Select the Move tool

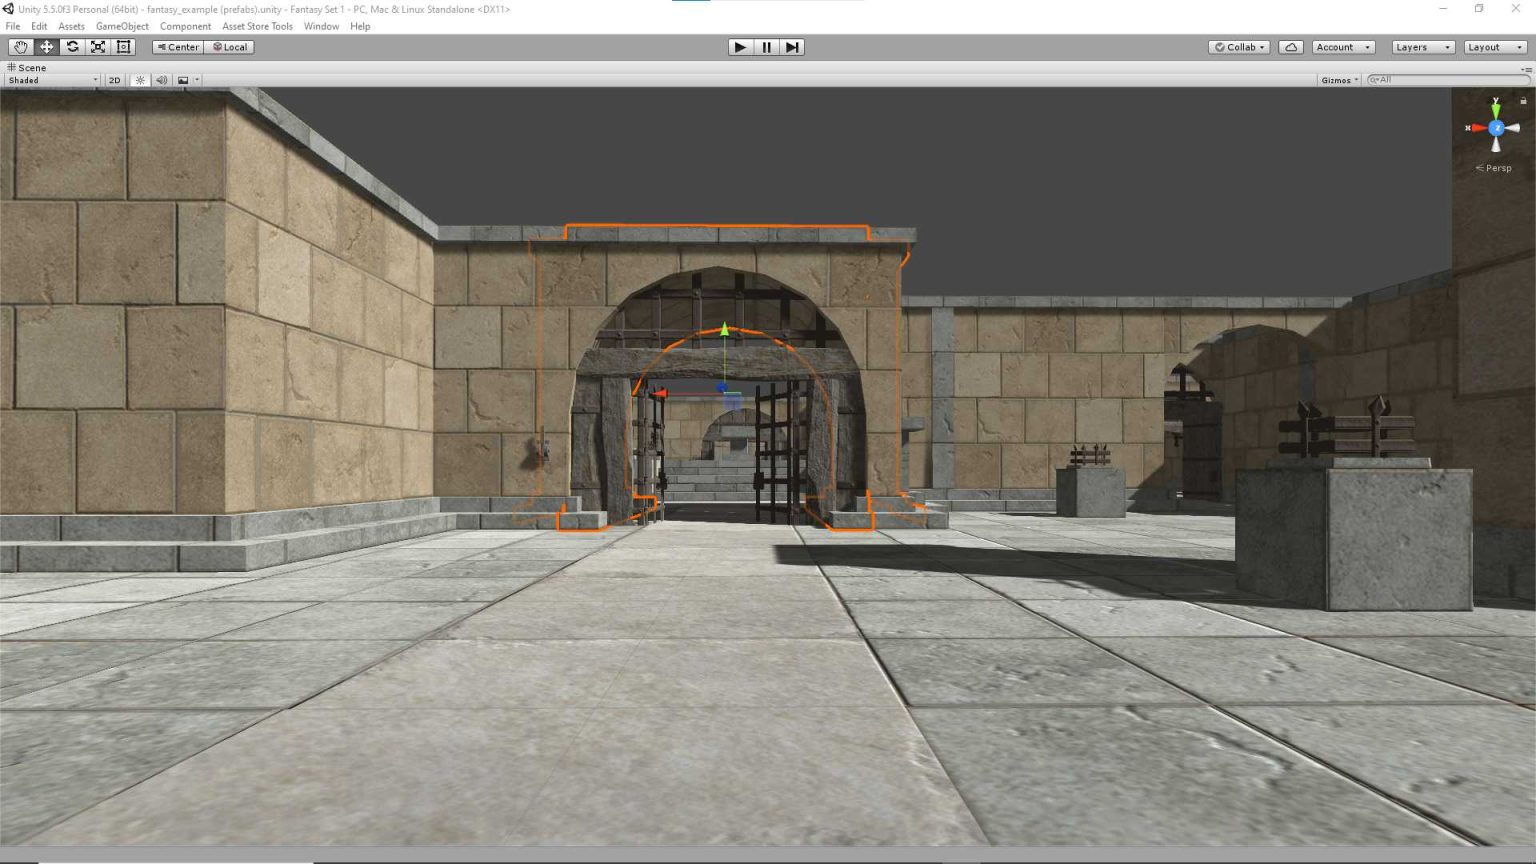tap(46, 47)
